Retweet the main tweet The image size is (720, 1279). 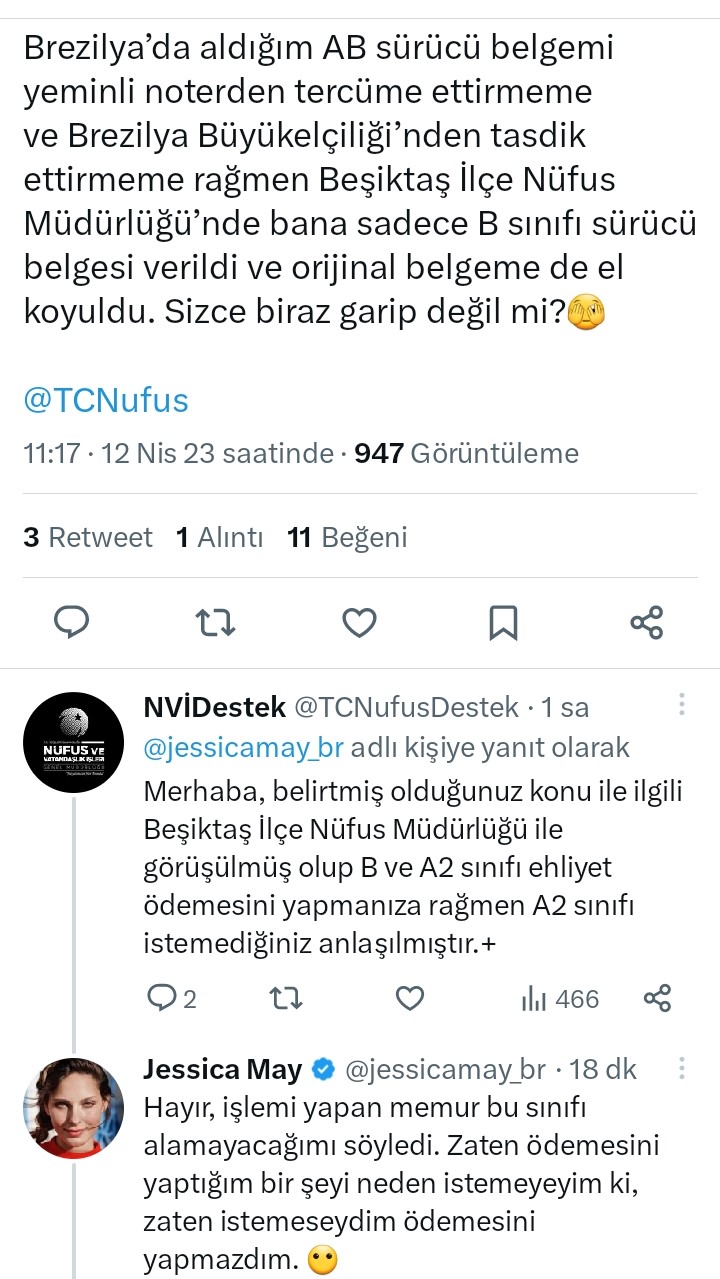click(x=215, y=623)
